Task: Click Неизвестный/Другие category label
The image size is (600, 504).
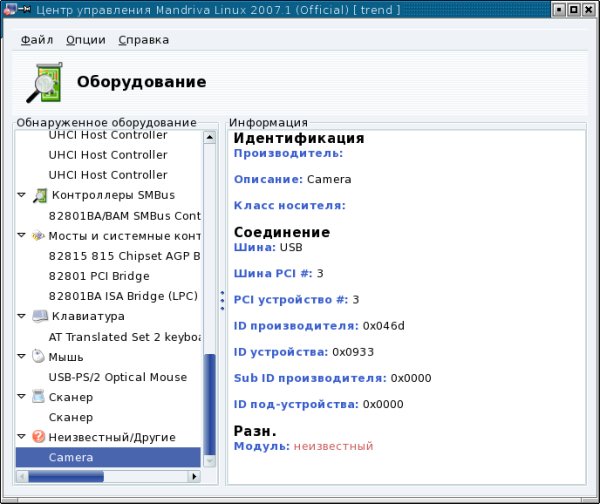Action: 112,437
